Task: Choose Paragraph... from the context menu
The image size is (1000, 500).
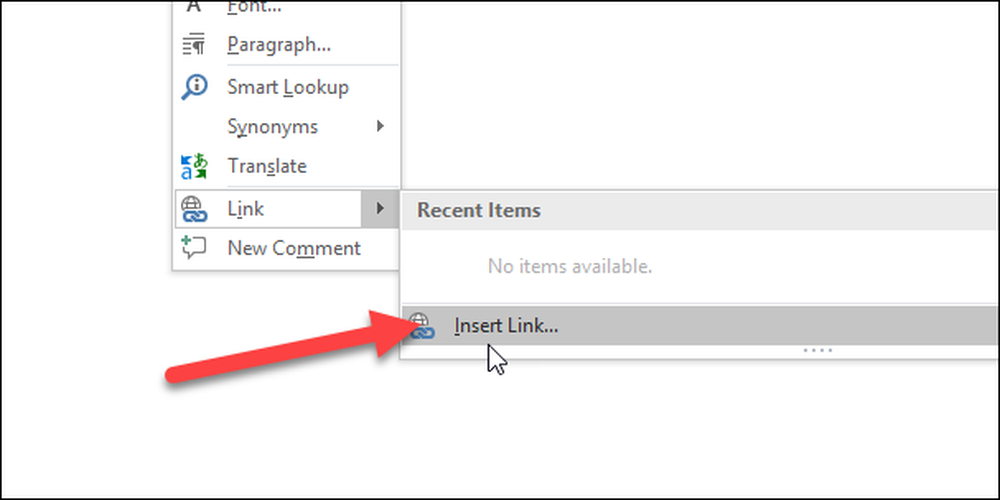Action: (279, 45)
